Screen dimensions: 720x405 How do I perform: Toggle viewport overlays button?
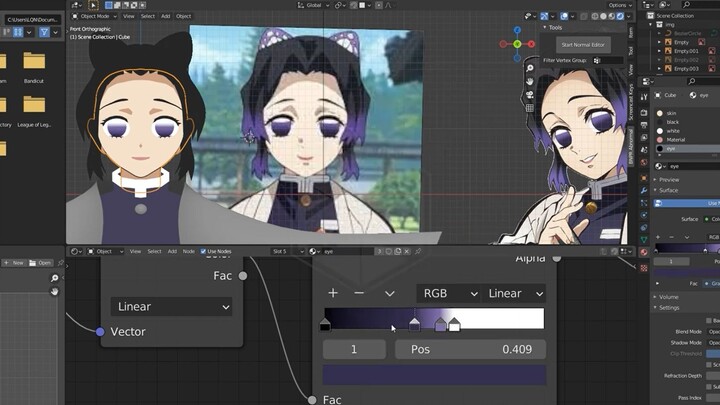tap(564, 16)
